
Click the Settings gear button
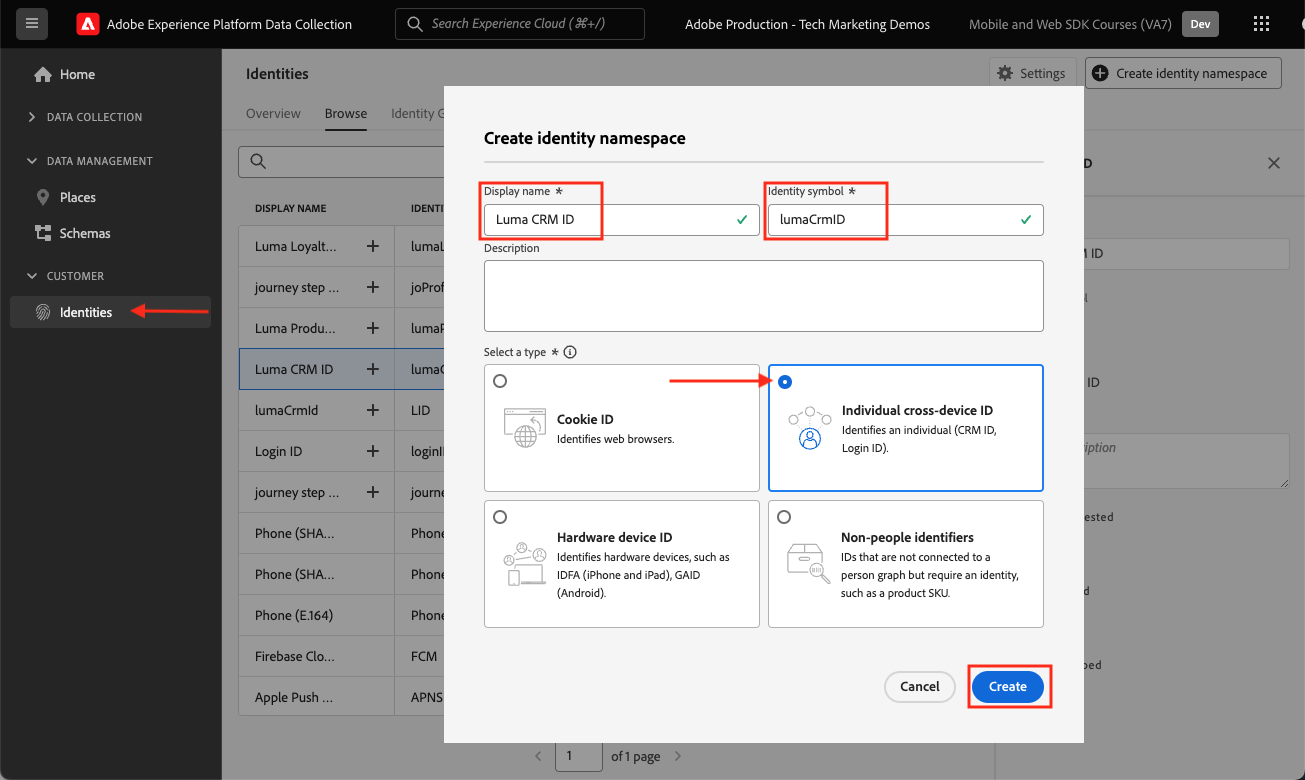click(1032, 73)
